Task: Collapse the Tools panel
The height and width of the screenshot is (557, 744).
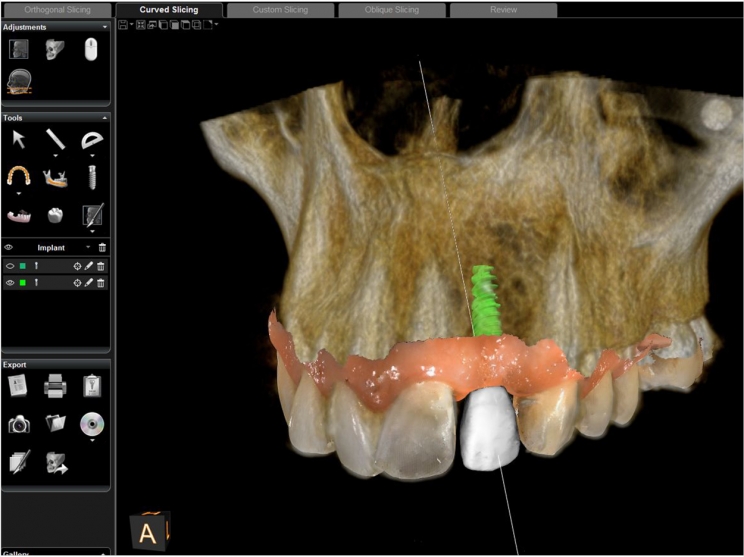Action: pyautogui.click(x=105, y=117)
